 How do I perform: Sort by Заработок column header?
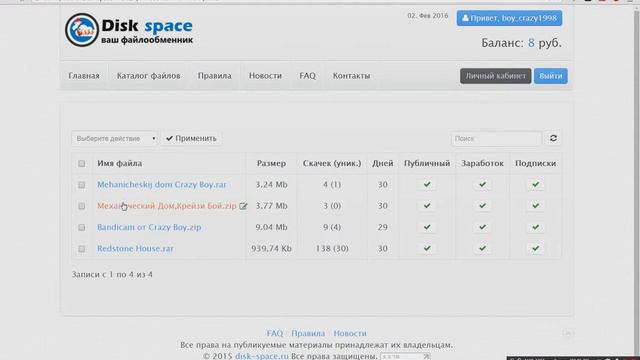click(482, 163)
